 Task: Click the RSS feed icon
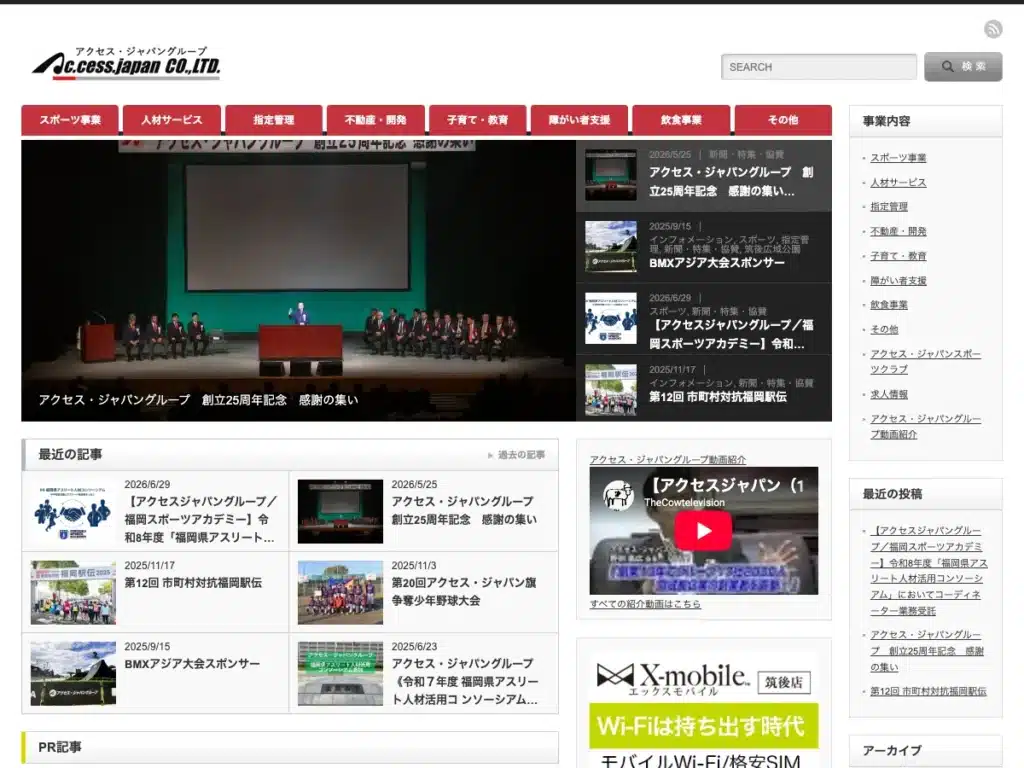click(993, 29)
